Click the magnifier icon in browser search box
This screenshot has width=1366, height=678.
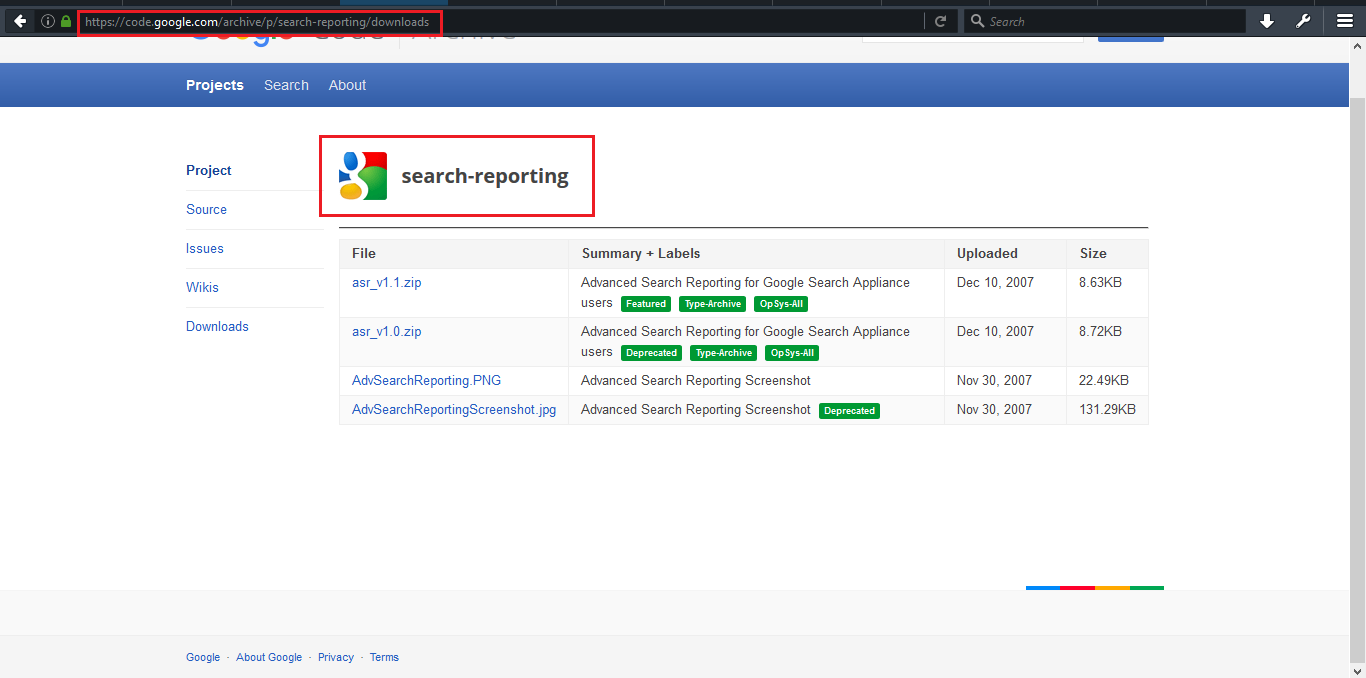[977, 21]
